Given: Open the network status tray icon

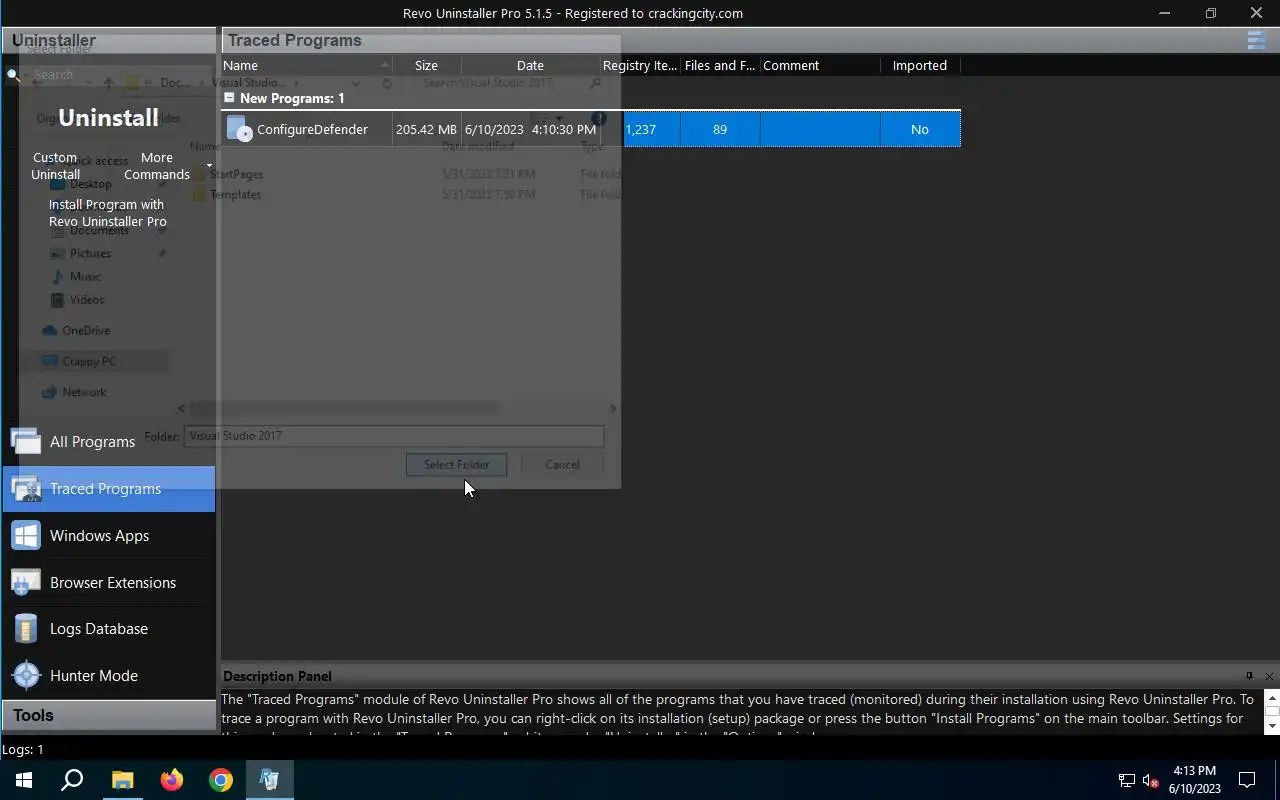Looking at the screenshot, I should pyautogui.click(x=1126, y=780).
